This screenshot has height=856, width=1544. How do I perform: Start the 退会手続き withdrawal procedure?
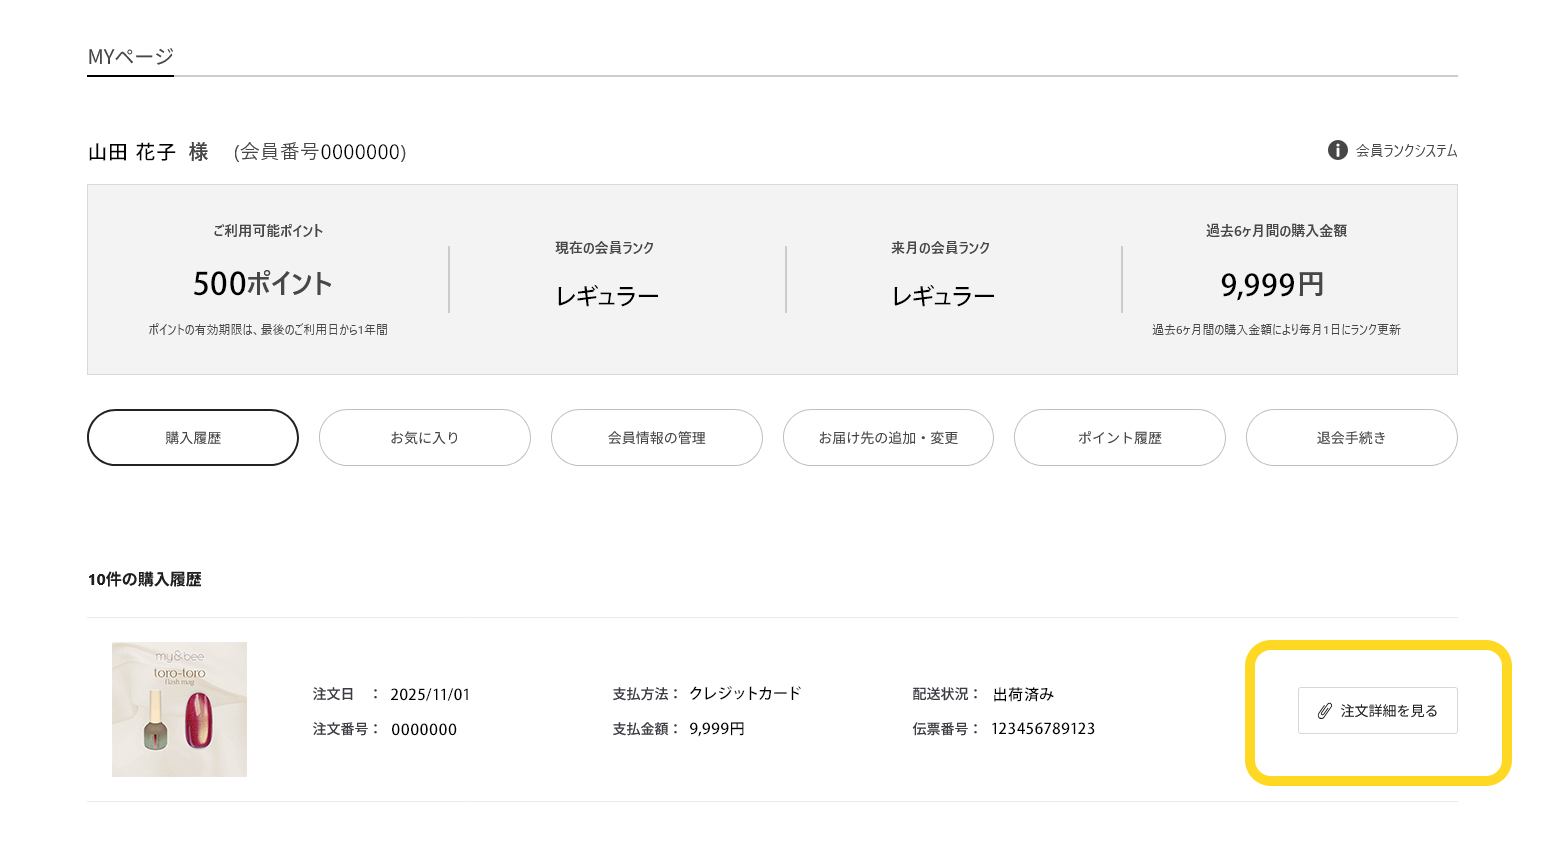(x=1351, y=437)
